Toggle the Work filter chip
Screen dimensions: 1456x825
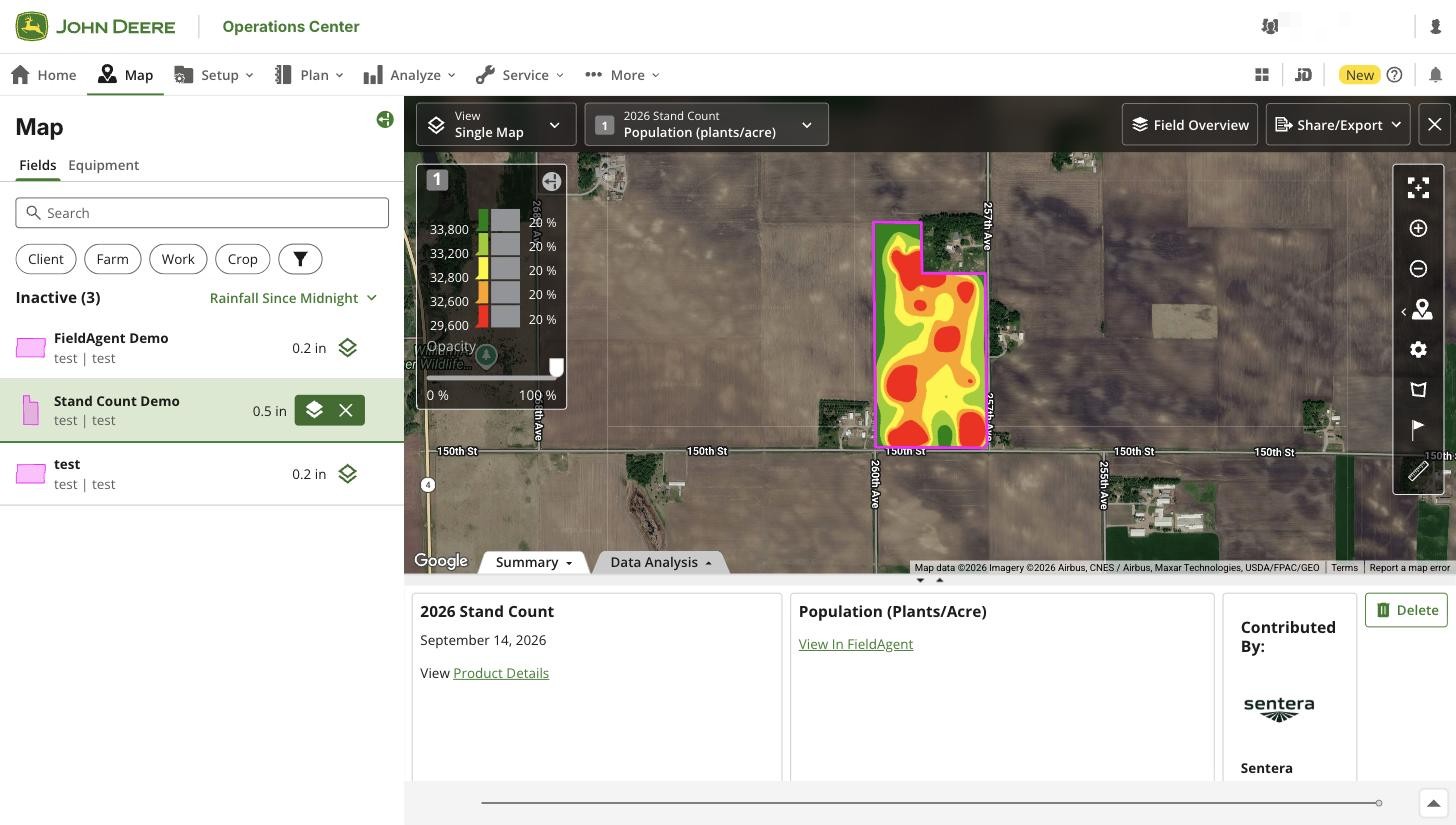[x=178, y=259]
